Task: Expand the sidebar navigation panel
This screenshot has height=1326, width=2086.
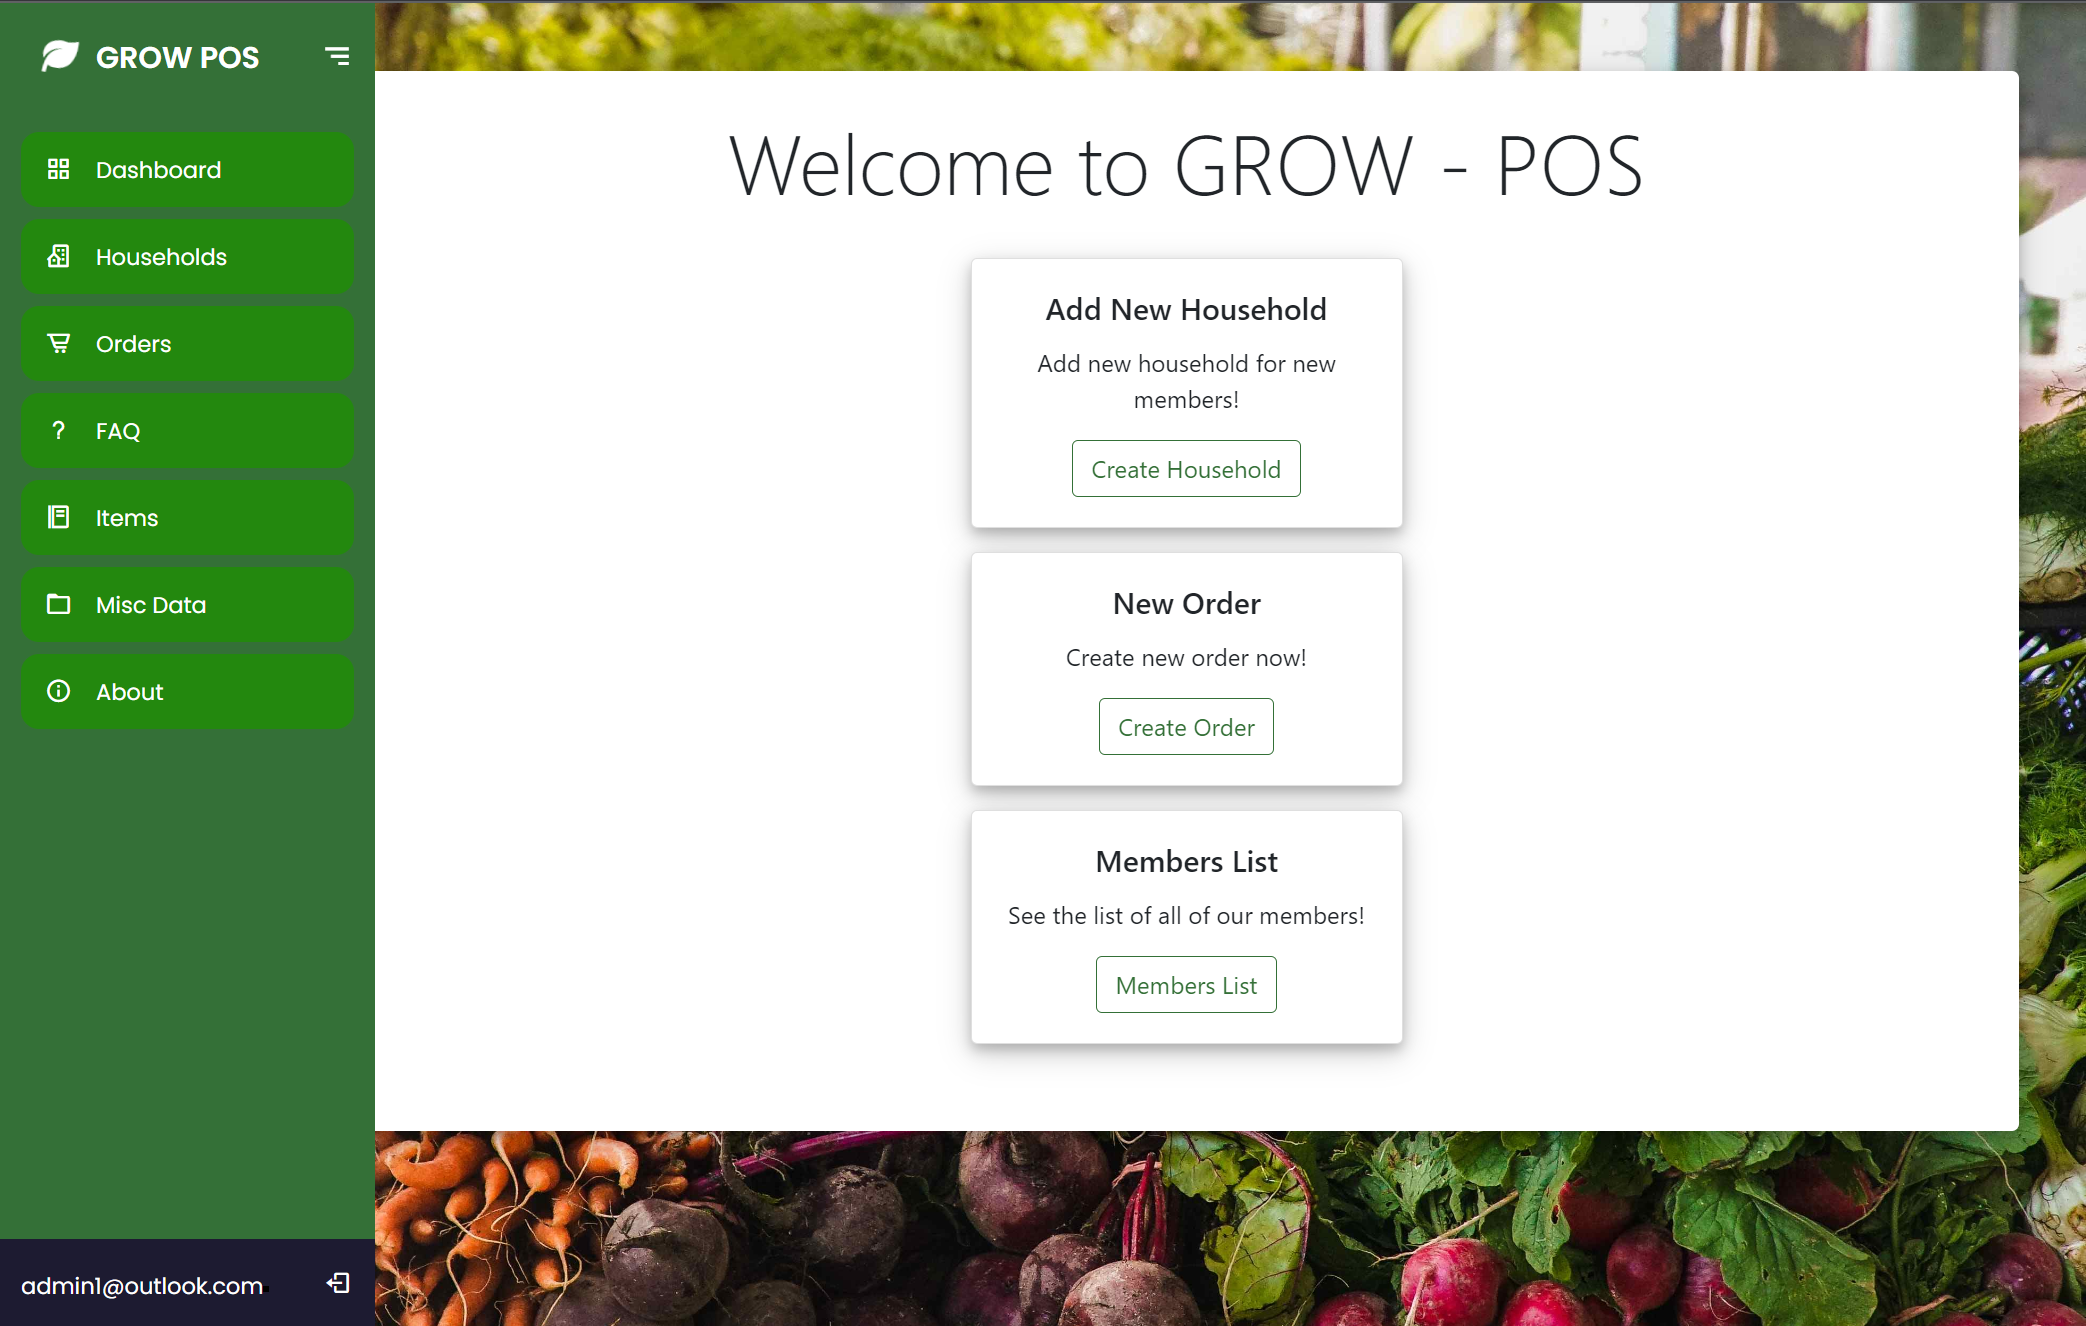Action: 338,56
